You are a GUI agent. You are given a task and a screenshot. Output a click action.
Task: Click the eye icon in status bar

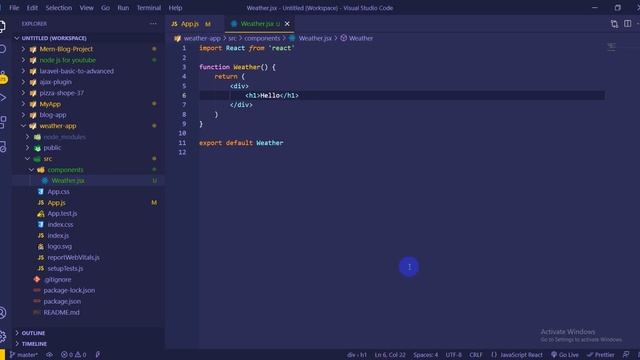point(49,355)
